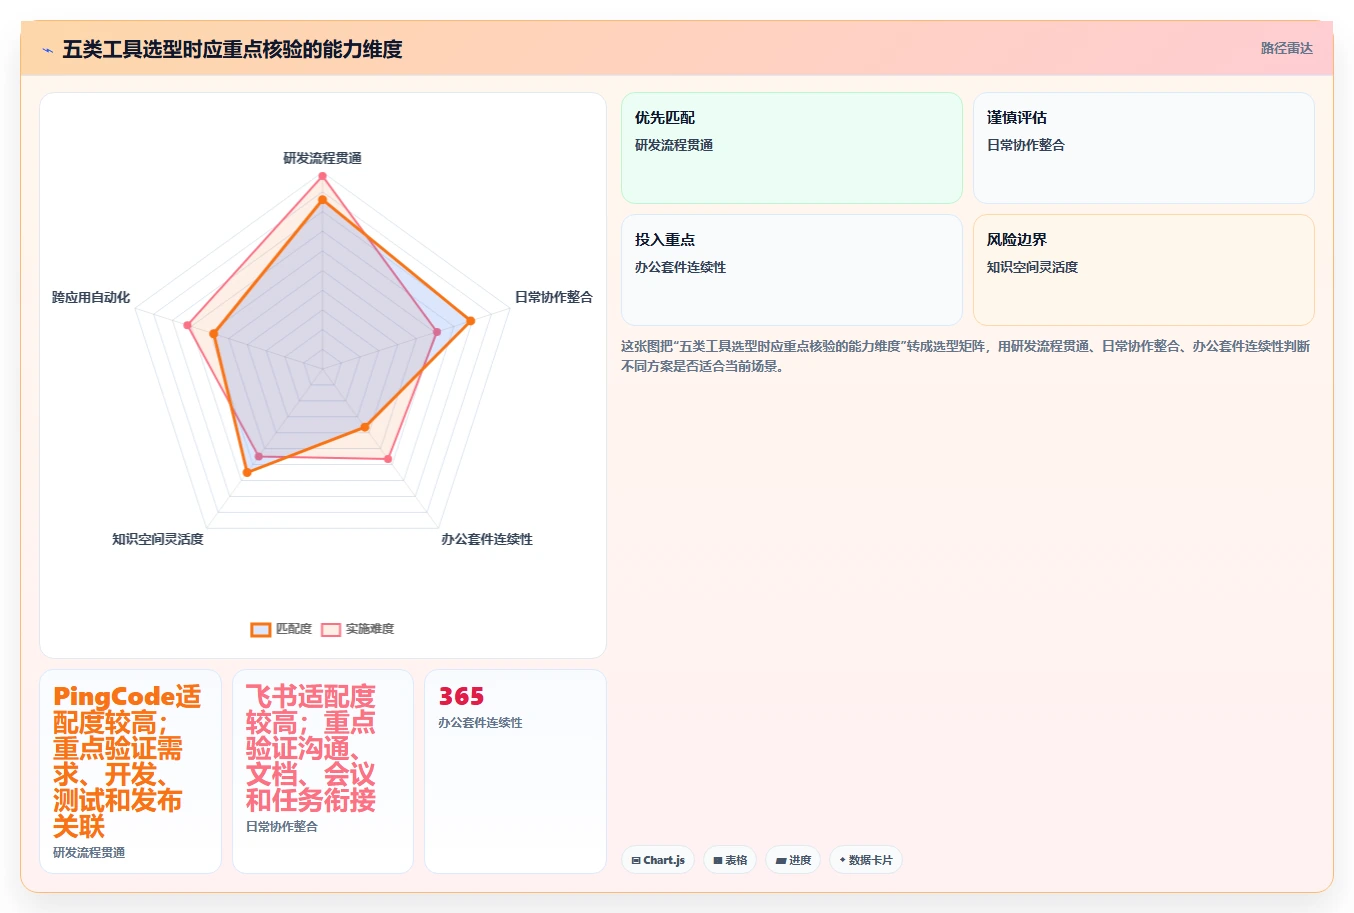Click the pink 实施难度 point on 研发流程贯通 axis
Viewport: 1354px width, 913px height.
(x=322, y=176)
